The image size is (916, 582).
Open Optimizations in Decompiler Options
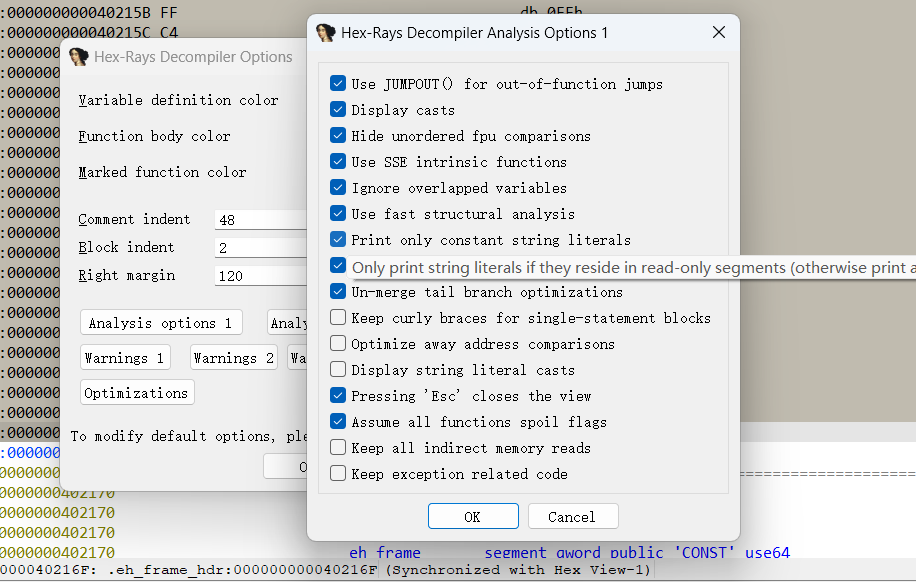(x=137, y=393)
